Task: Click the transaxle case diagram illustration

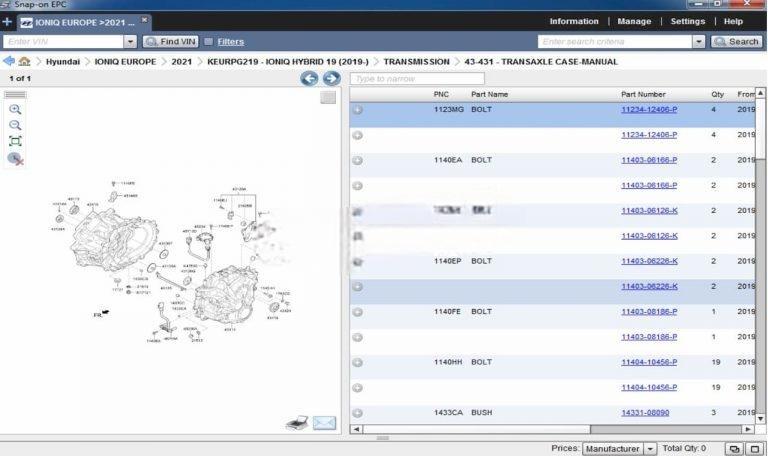Action: (x=171, y=262)
